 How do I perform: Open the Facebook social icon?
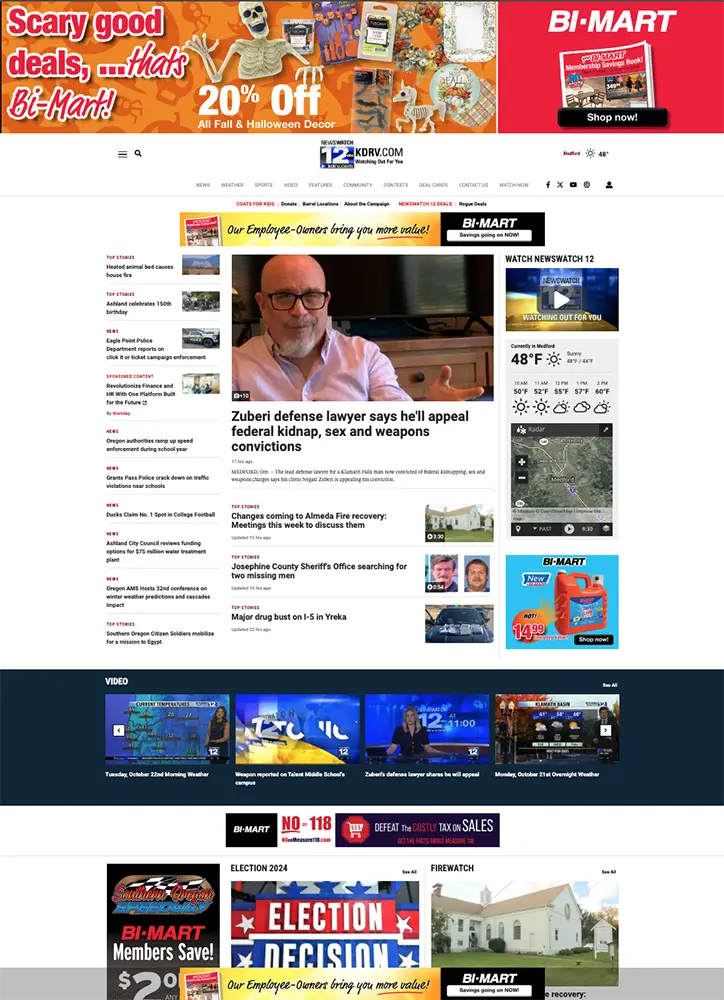coord(547,185)
